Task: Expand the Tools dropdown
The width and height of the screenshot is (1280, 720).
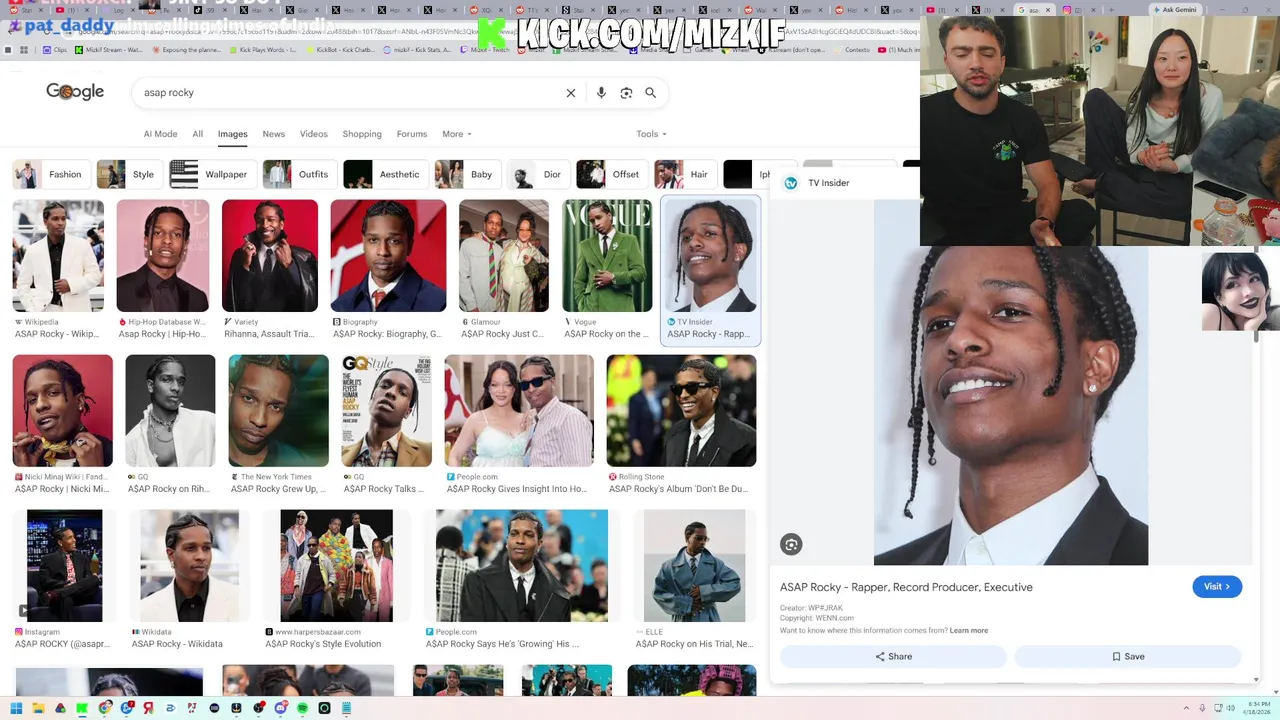Action: (x=651, y=134)
